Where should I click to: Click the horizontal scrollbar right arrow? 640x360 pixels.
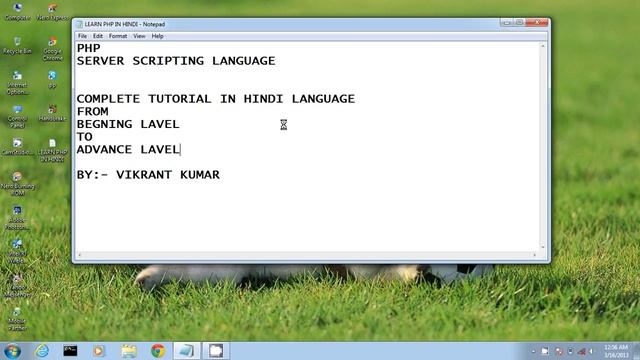(535, 255)
